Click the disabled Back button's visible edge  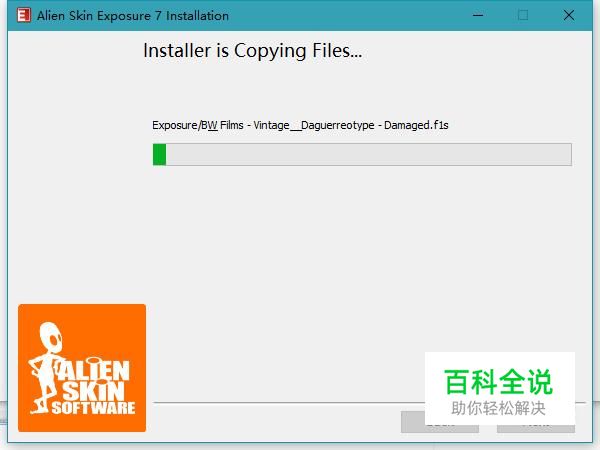point(412,422)
